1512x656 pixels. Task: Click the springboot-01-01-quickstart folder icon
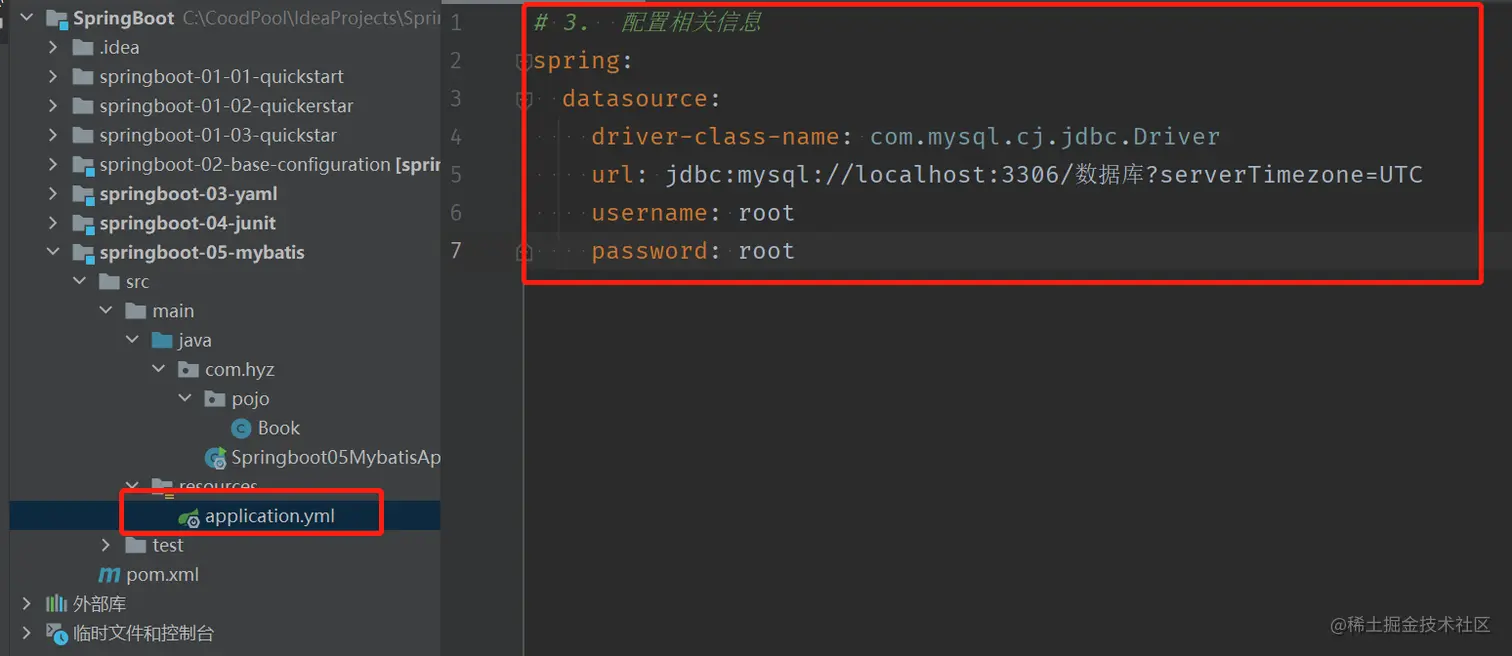[x=83, y=76]
